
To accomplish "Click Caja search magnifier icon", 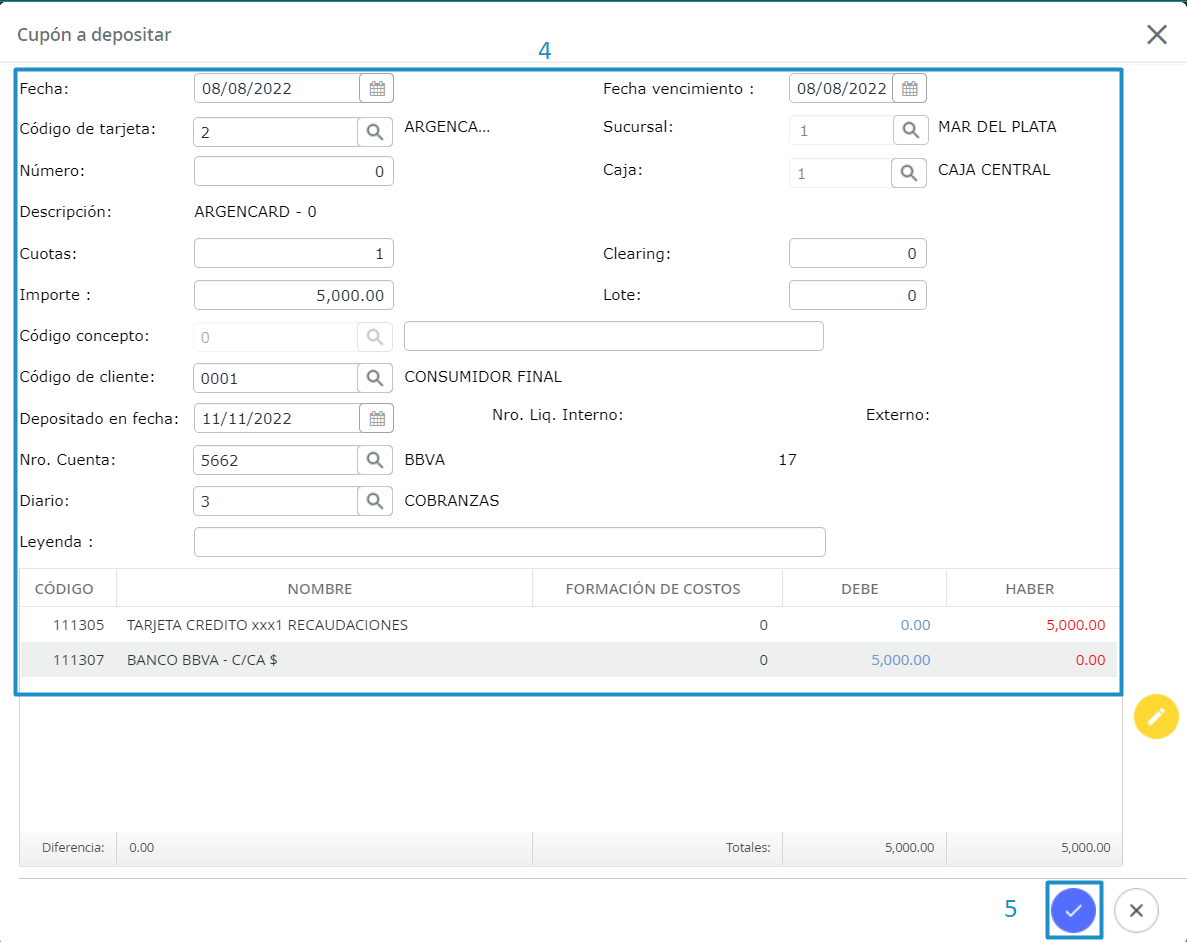I will 909,173.
